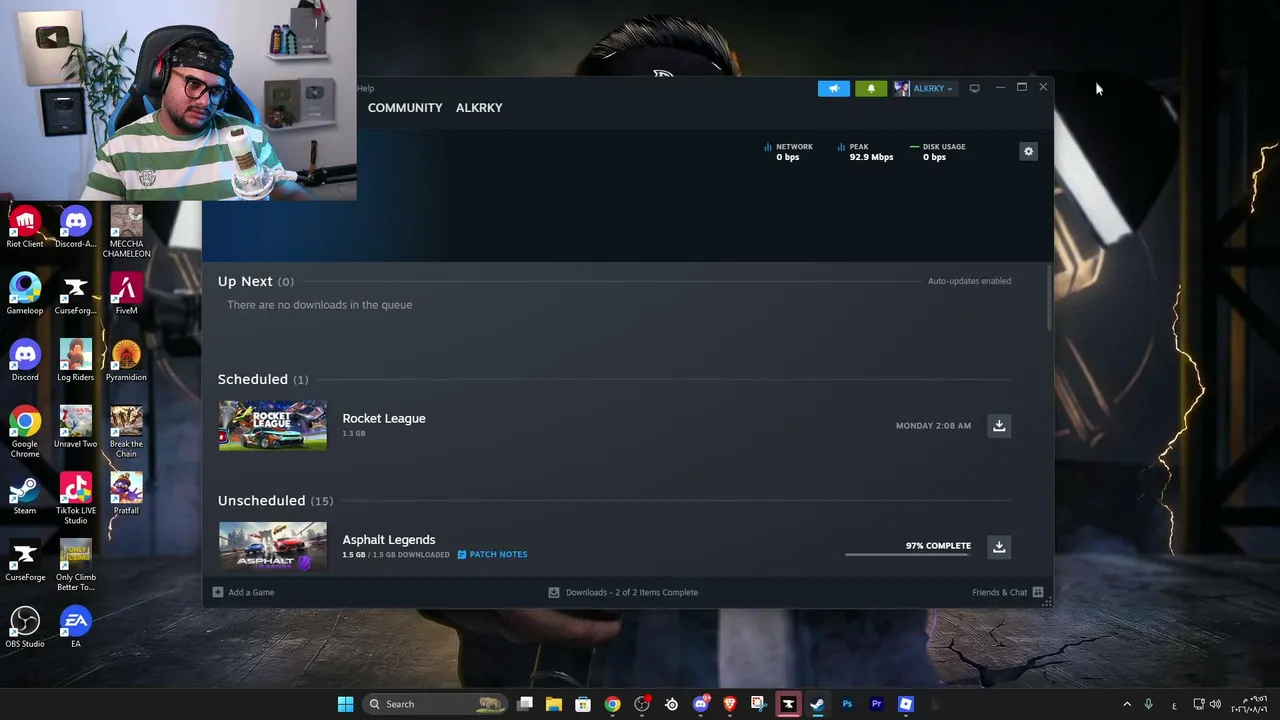
Task: Open Brave browser from taskbar
Action: pyautogui.click(x=729, y=704)
